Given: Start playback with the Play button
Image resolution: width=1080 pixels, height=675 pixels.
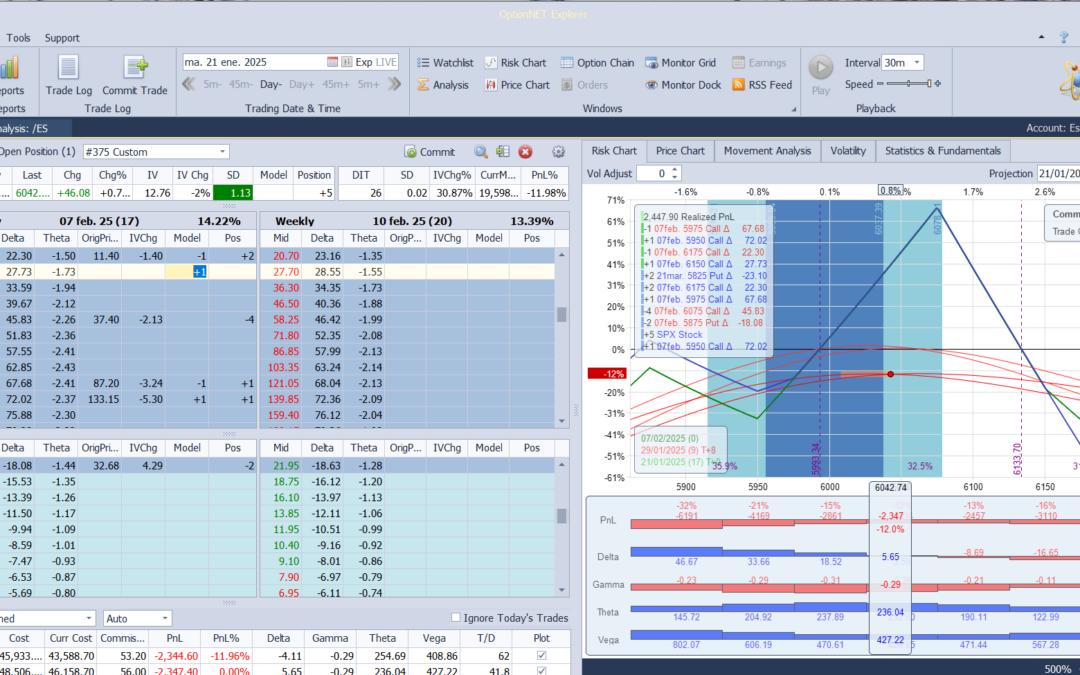Looking at the screenshot, I should click(x=820, y=74).
